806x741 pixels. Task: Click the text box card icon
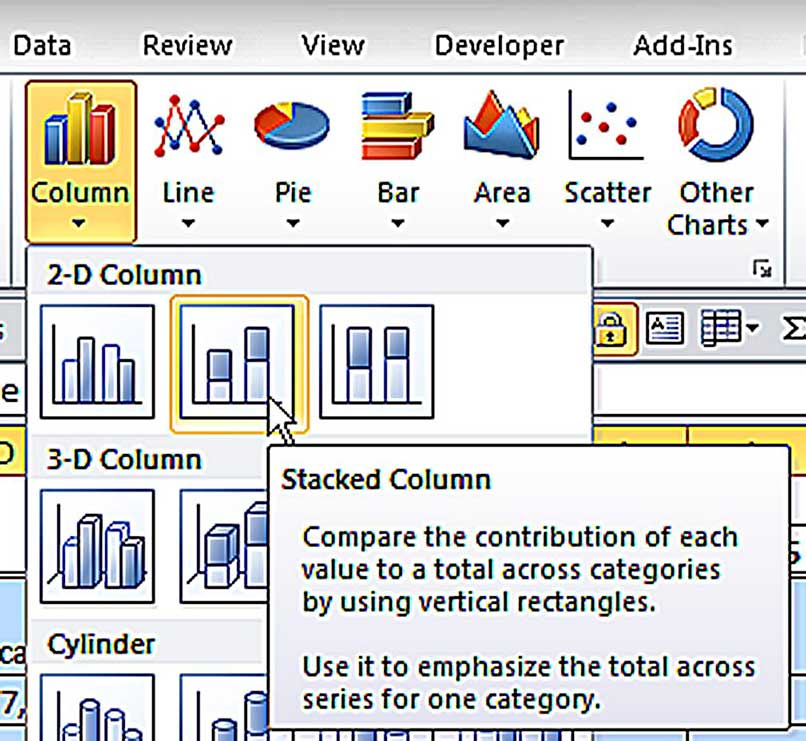coord(665,327)
